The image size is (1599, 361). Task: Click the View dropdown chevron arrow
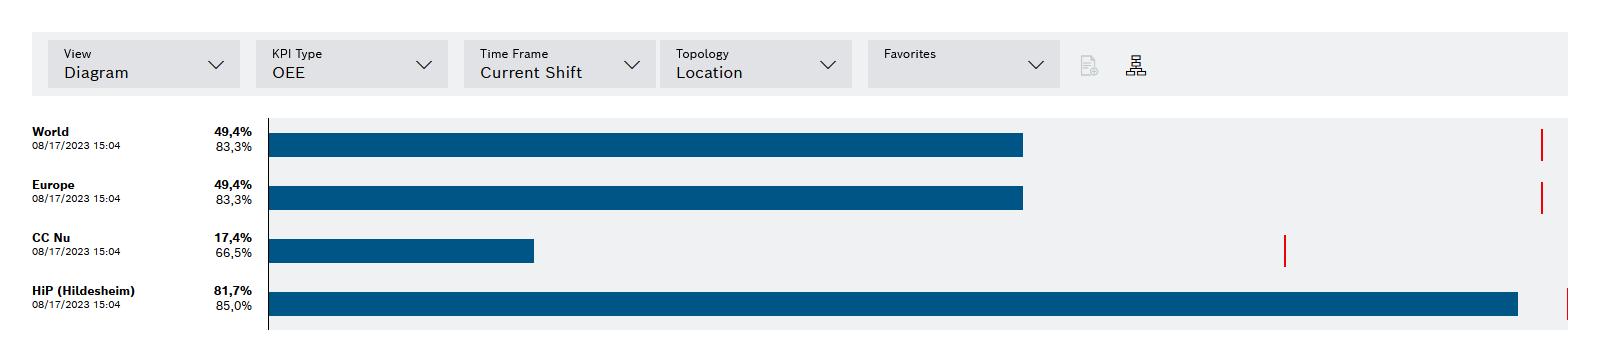[x=216, y=65]
